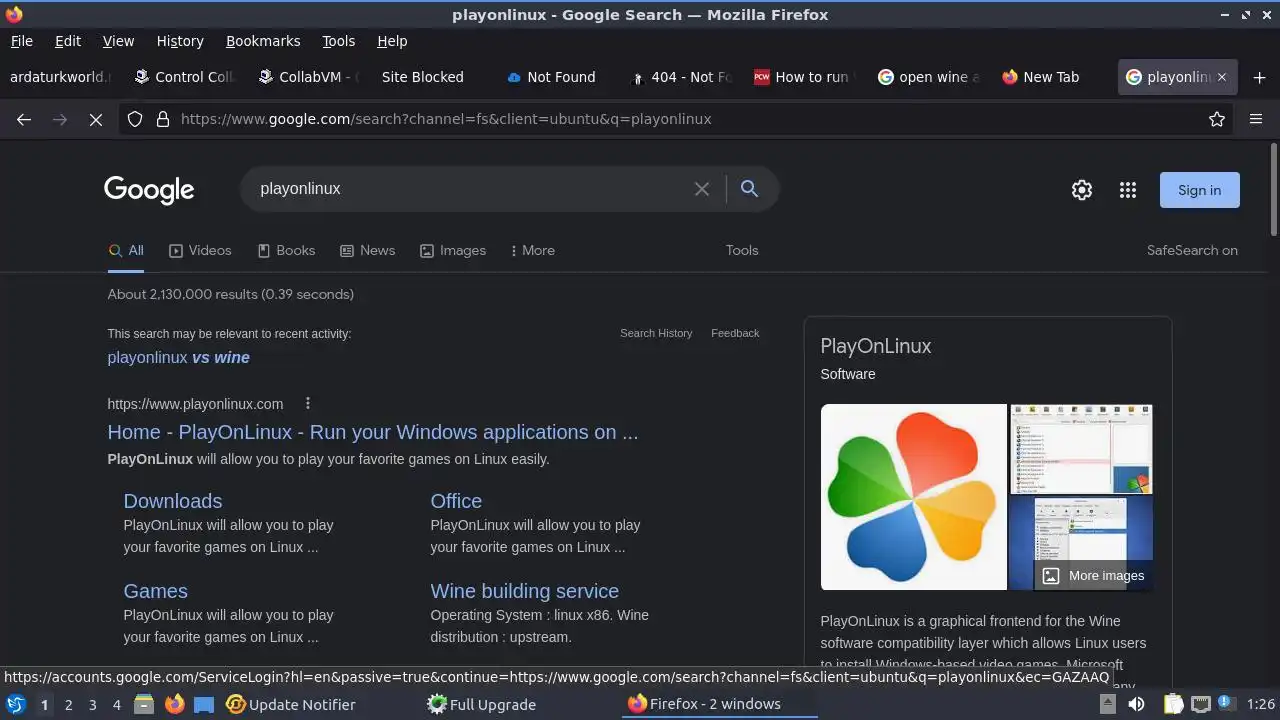Screen dimensions: 1280x720
Task: Switch to the Control Coll tab
Action: [183, 77]
